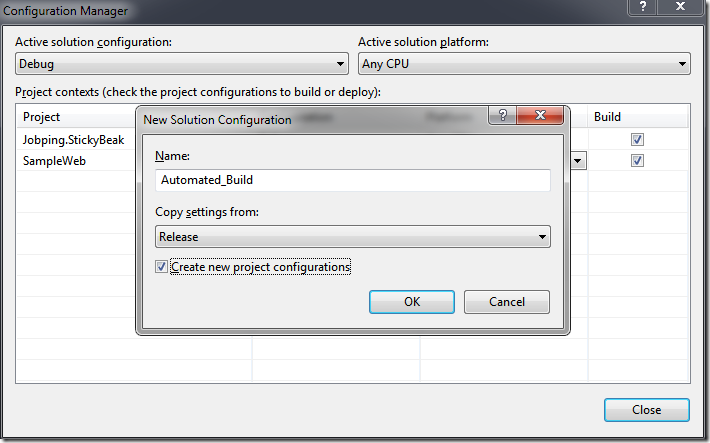This screenshot has height=443, width=710.
Task: Open the Active solution configuration dropdown
Action: (x=180, y=64)
